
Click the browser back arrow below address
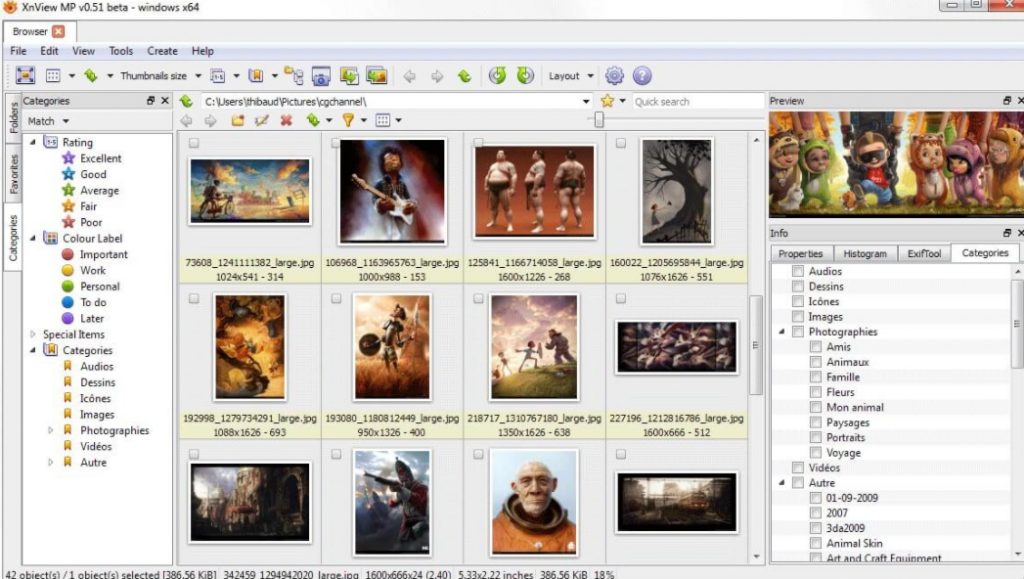tap(186, 120)
